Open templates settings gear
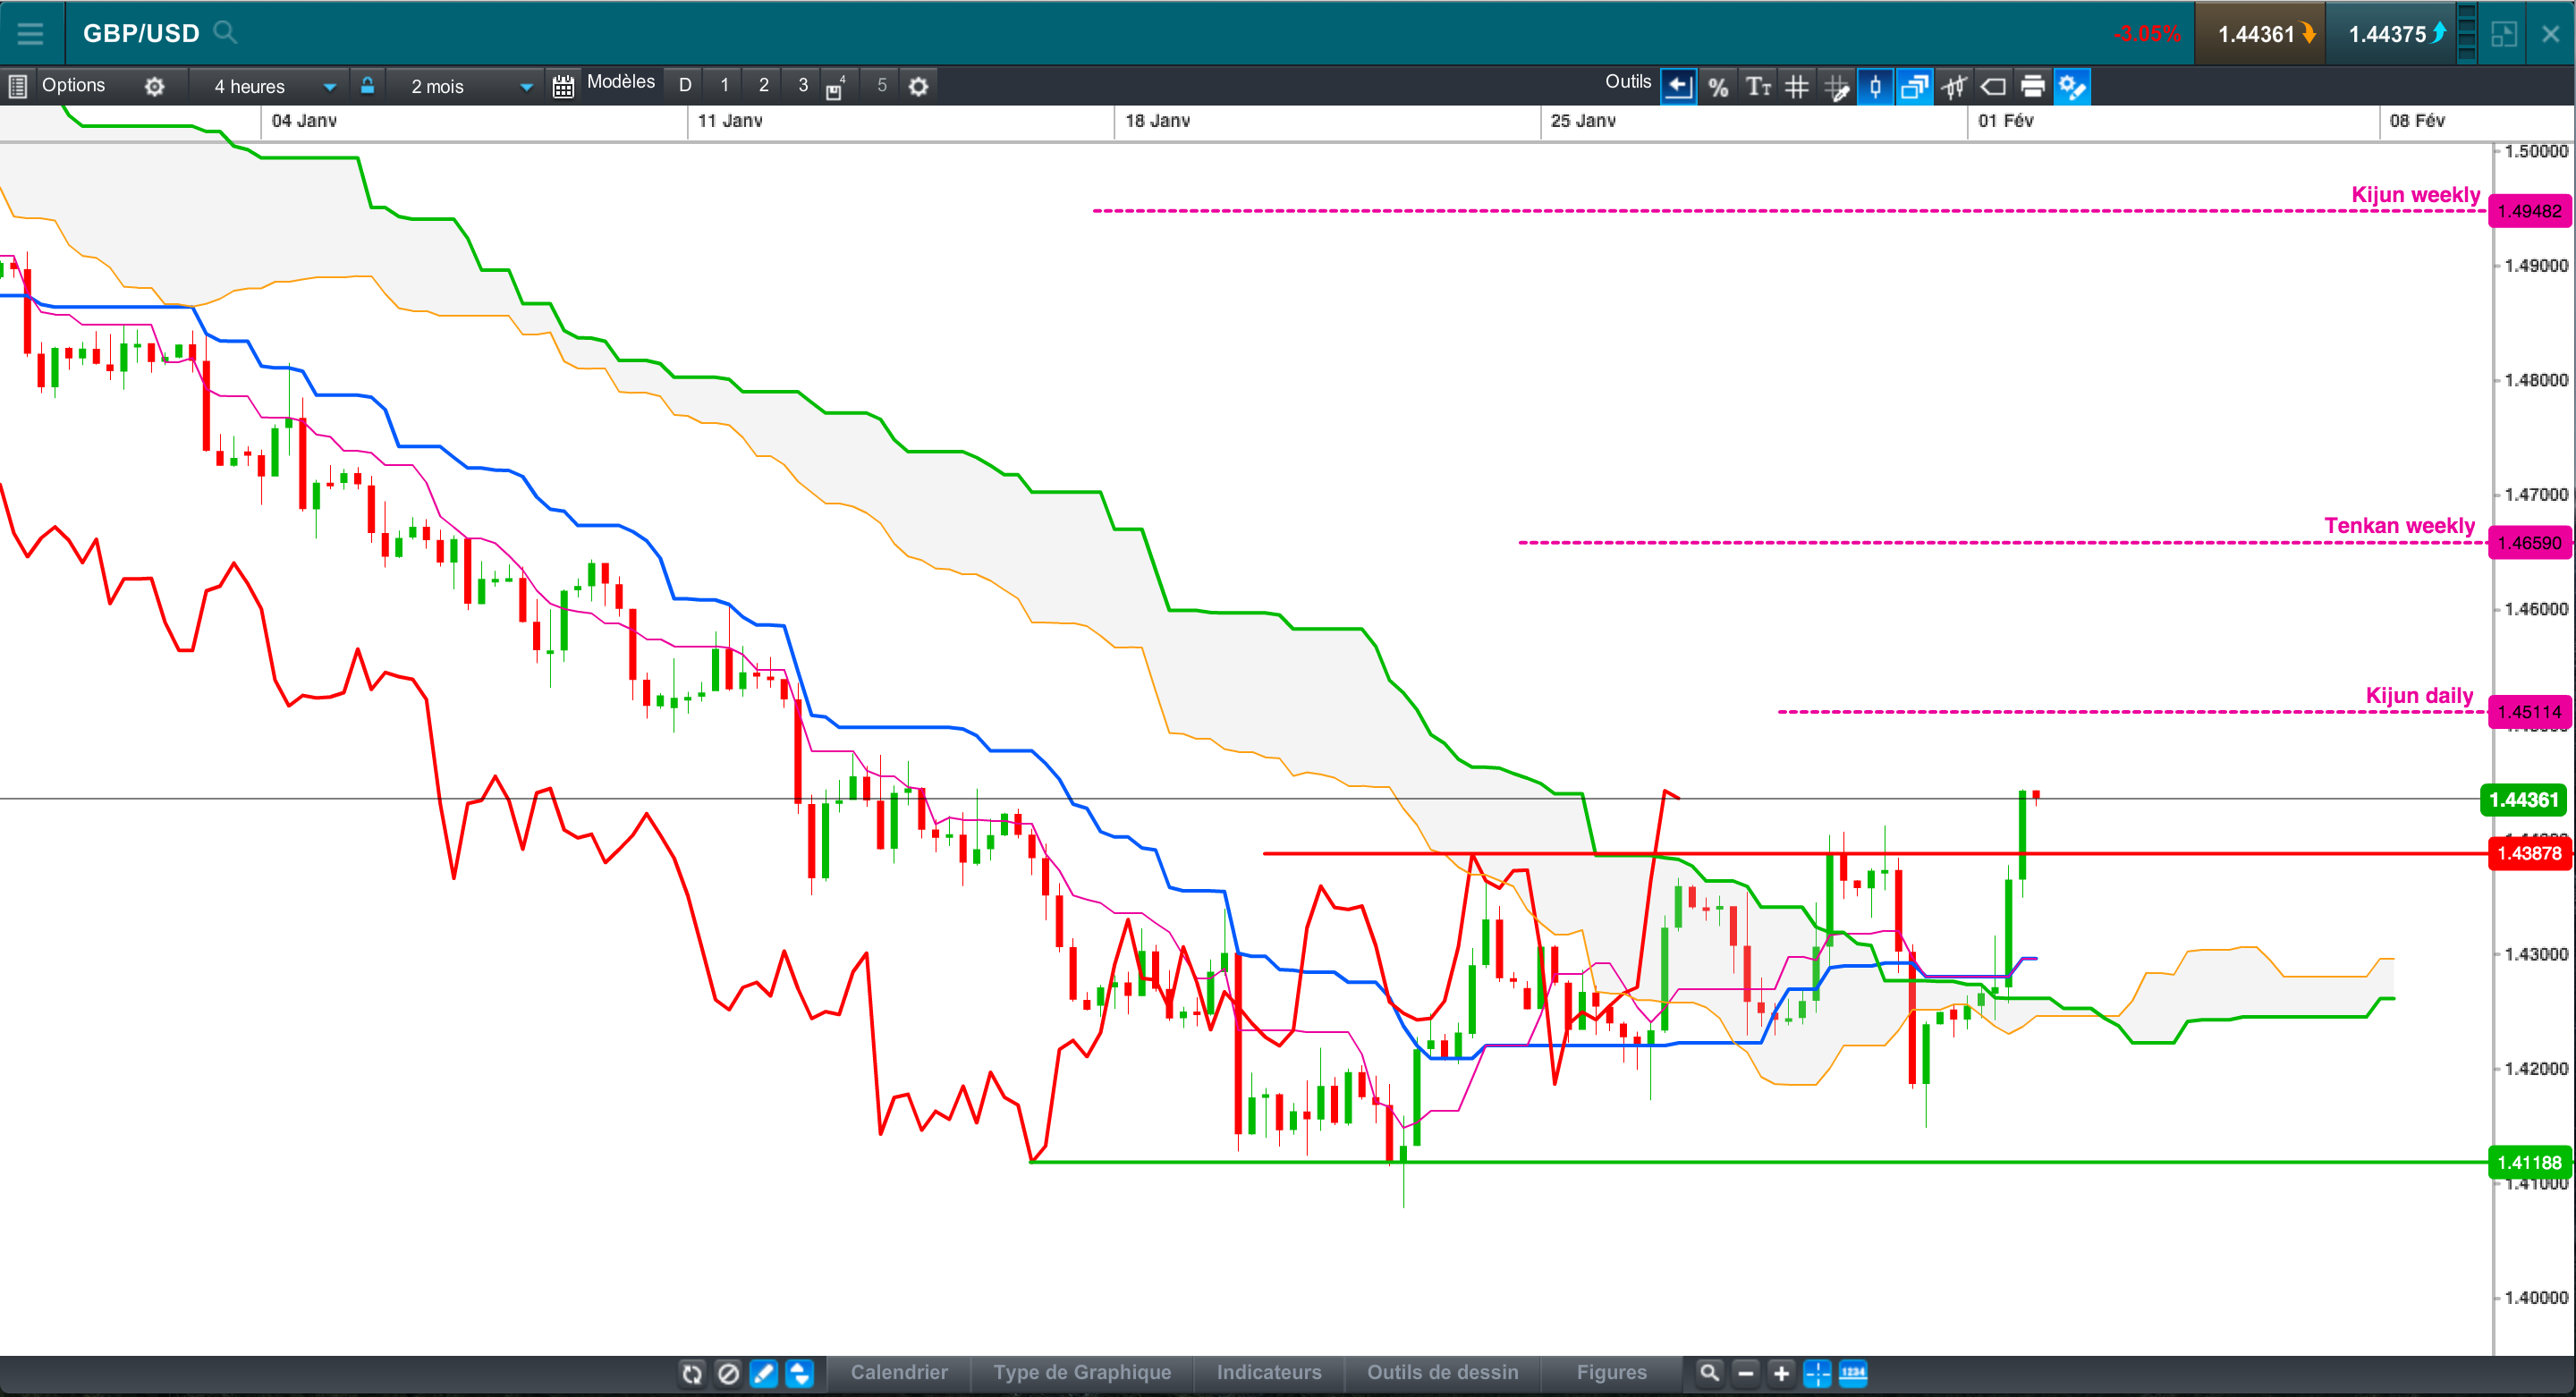2576x1397 pixels. (x=918, y=86)
